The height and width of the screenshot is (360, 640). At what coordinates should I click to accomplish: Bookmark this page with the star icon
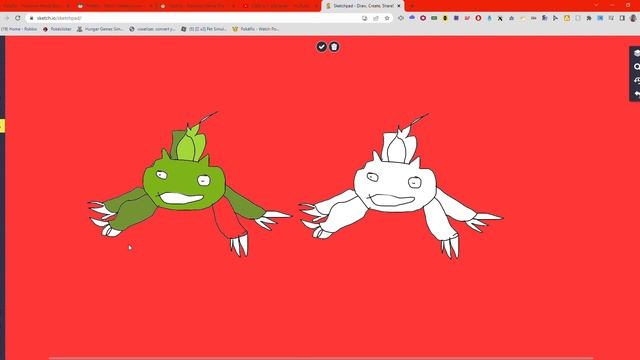pos(387,18)
